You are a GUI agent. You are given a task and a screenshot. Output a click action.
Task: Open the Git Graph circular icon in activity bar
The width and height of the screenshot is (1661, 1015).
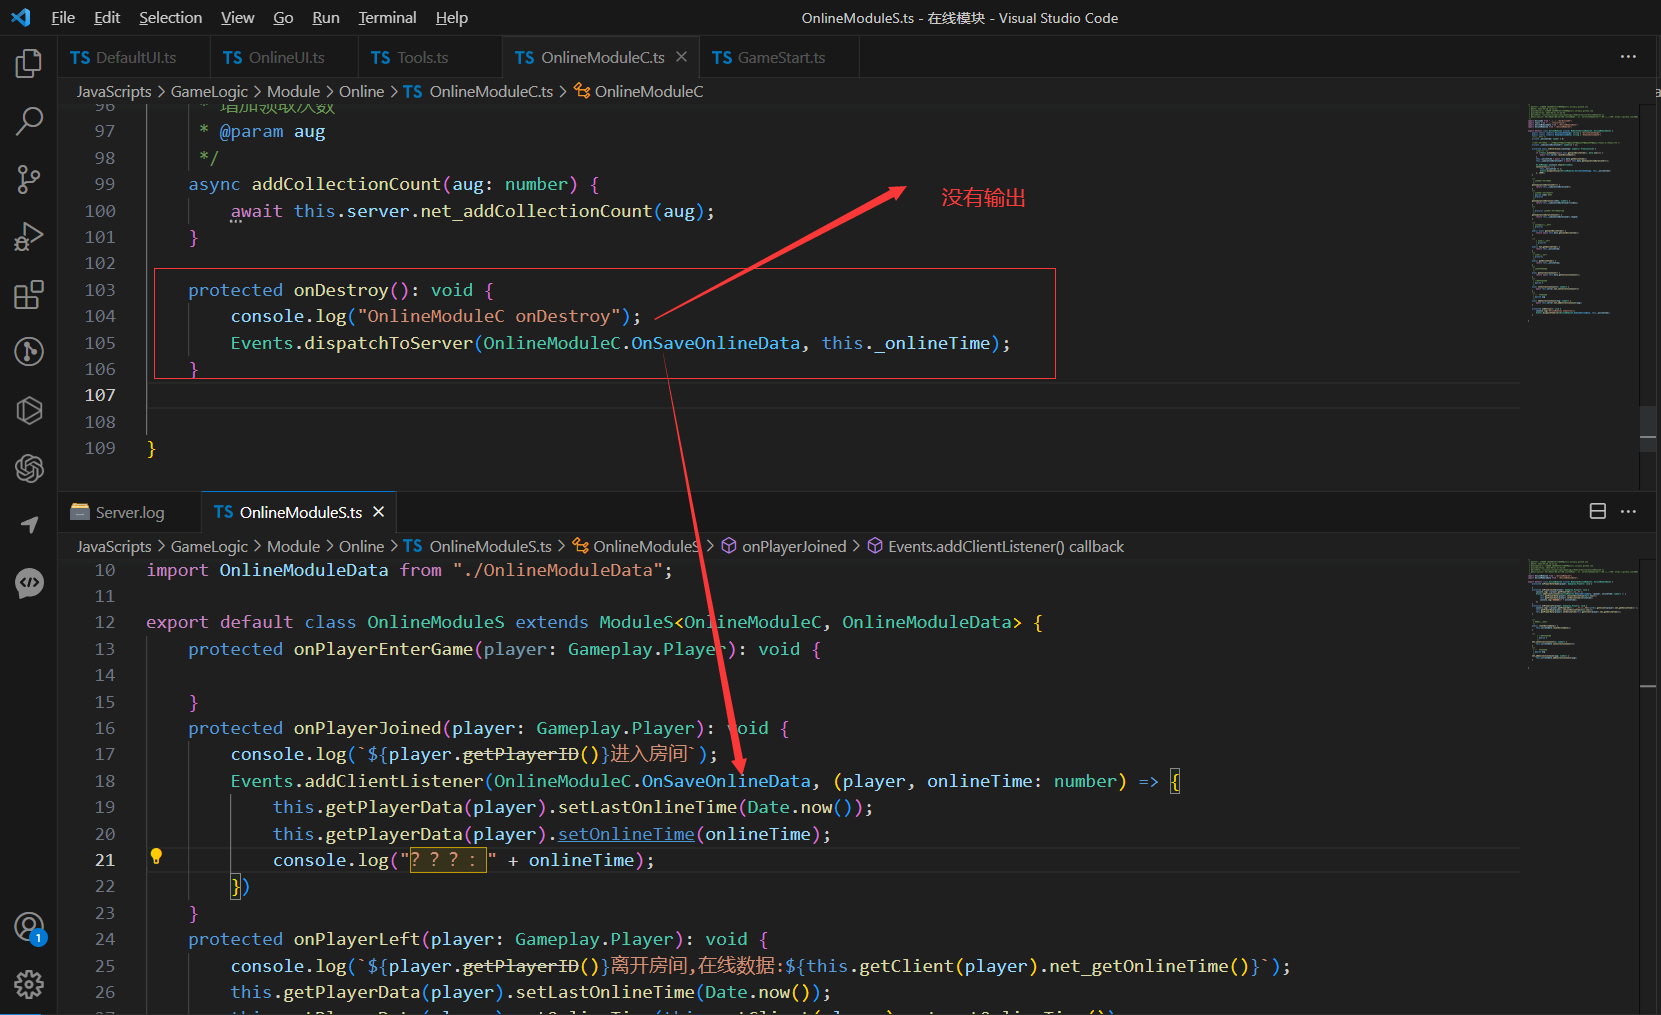click(29, 352)
